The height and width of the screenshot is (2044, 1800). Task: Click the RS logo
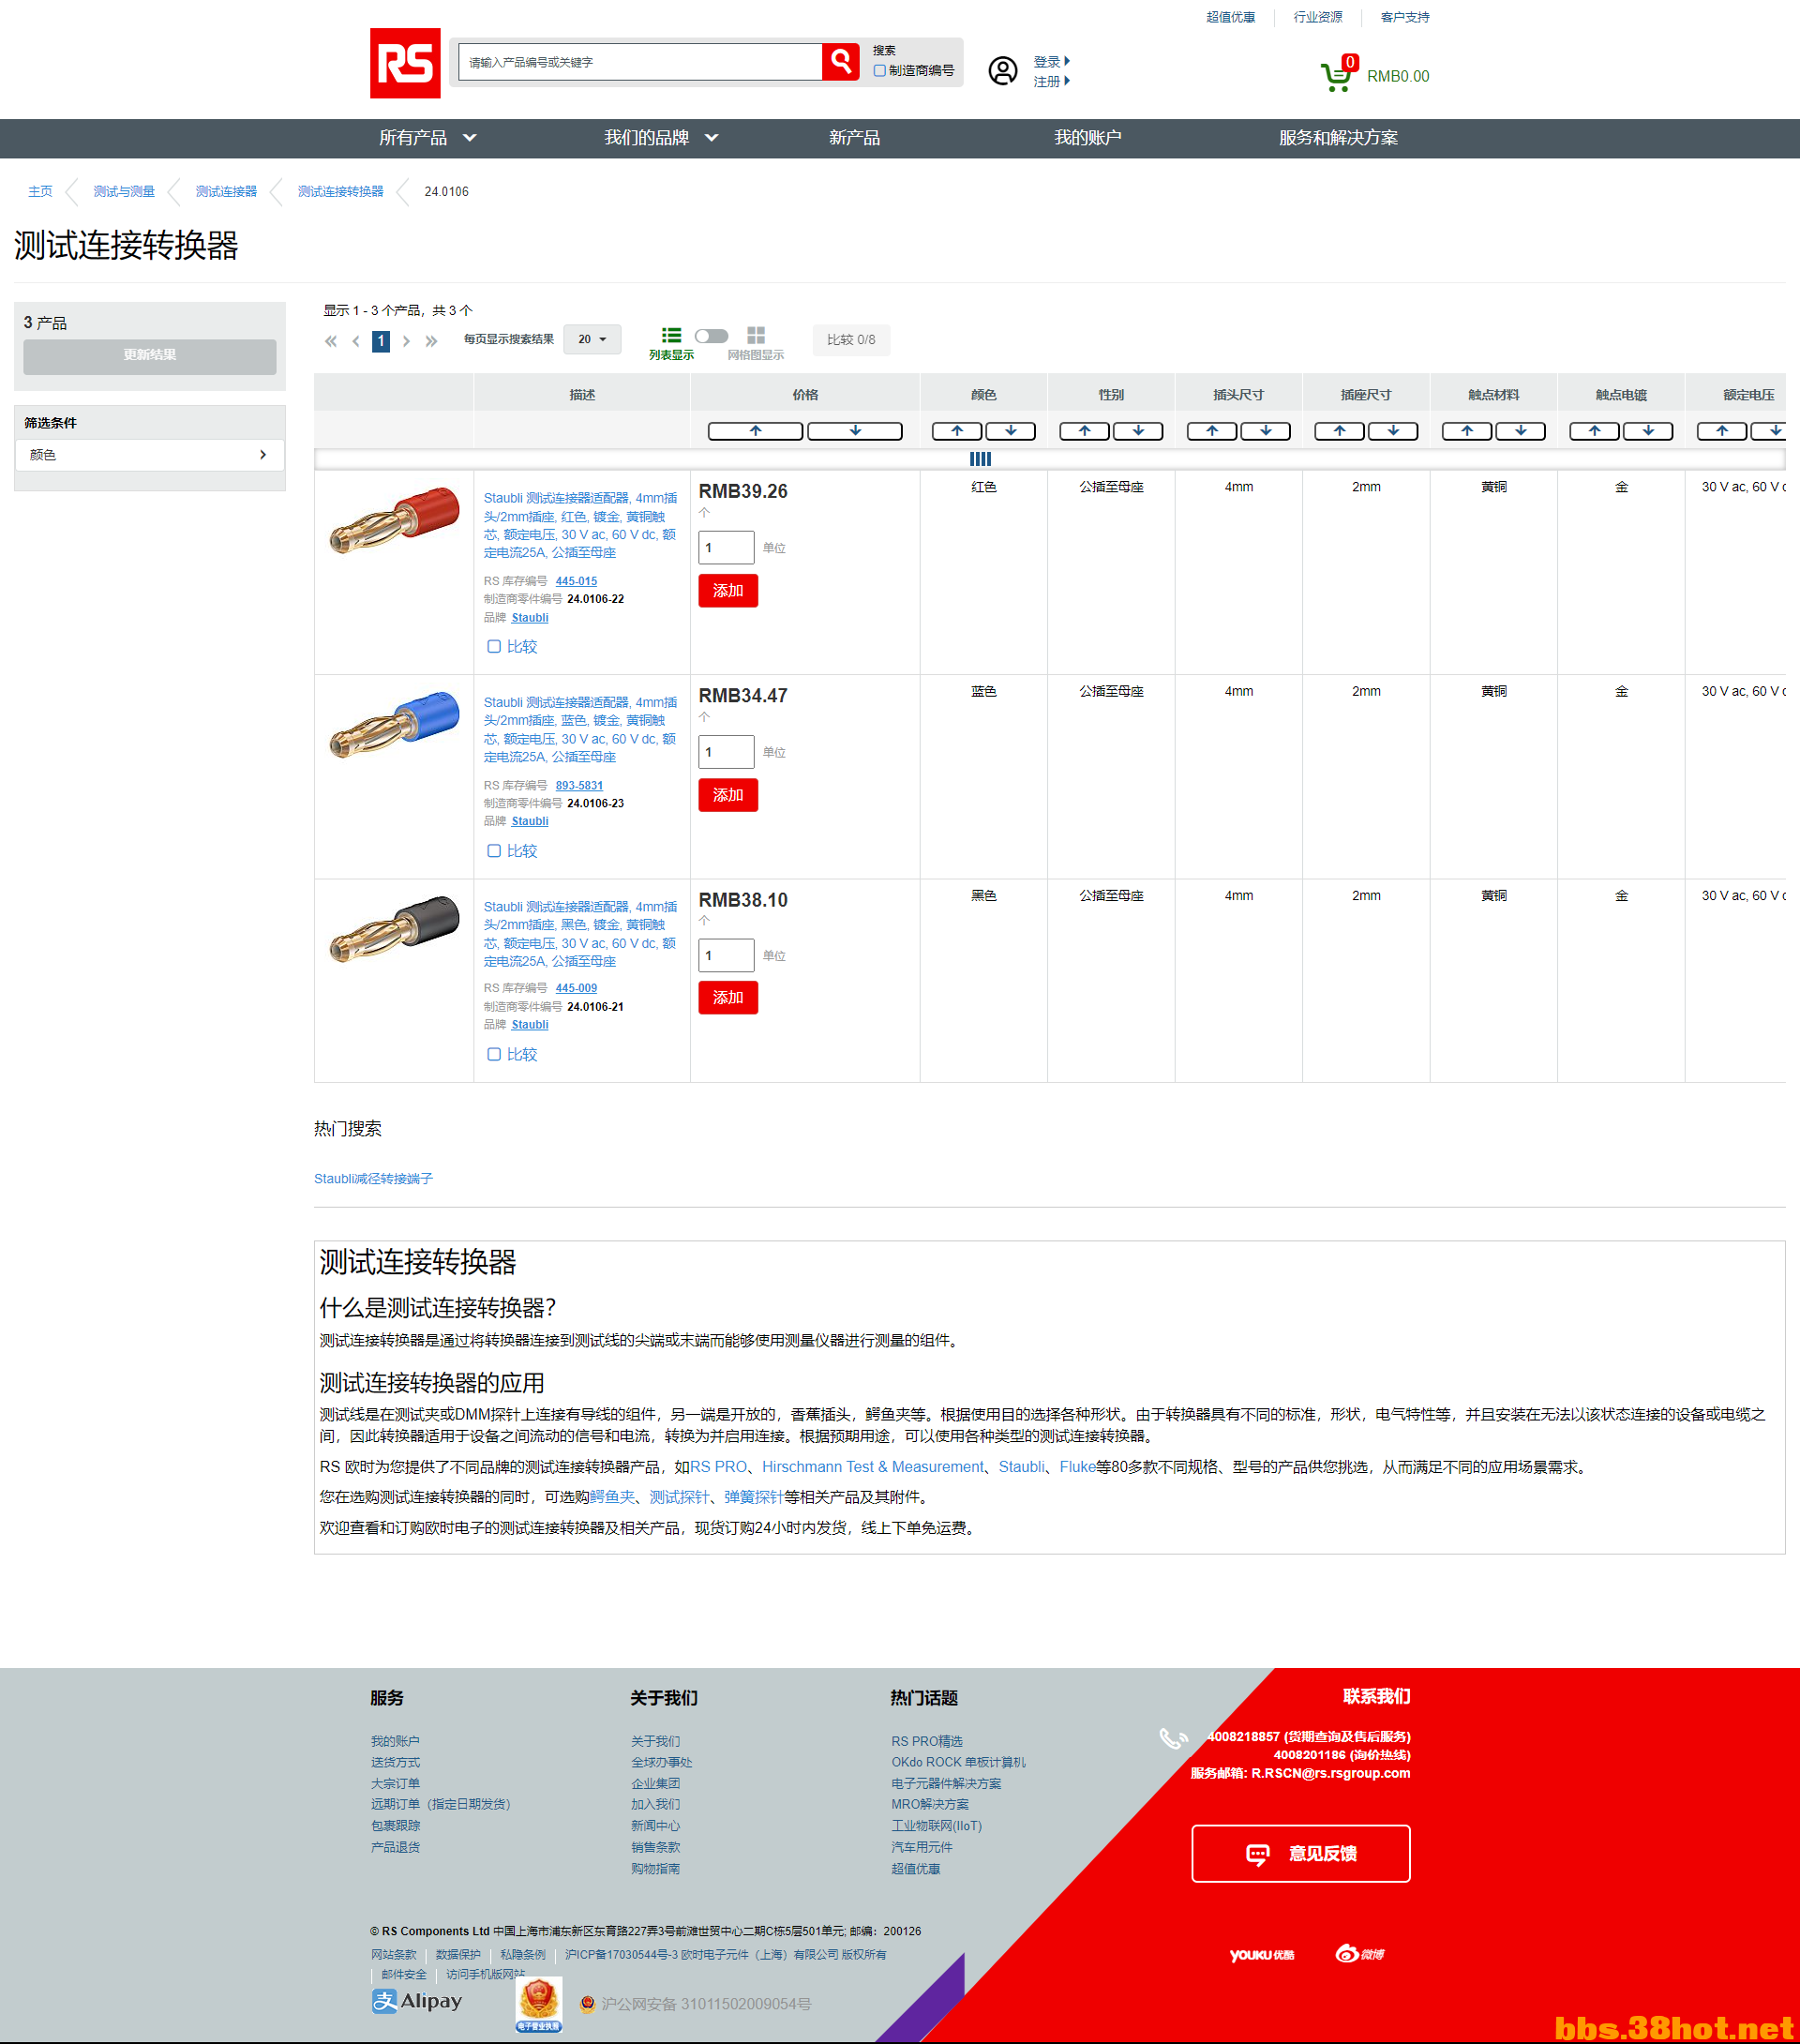[x=405, y=63]
